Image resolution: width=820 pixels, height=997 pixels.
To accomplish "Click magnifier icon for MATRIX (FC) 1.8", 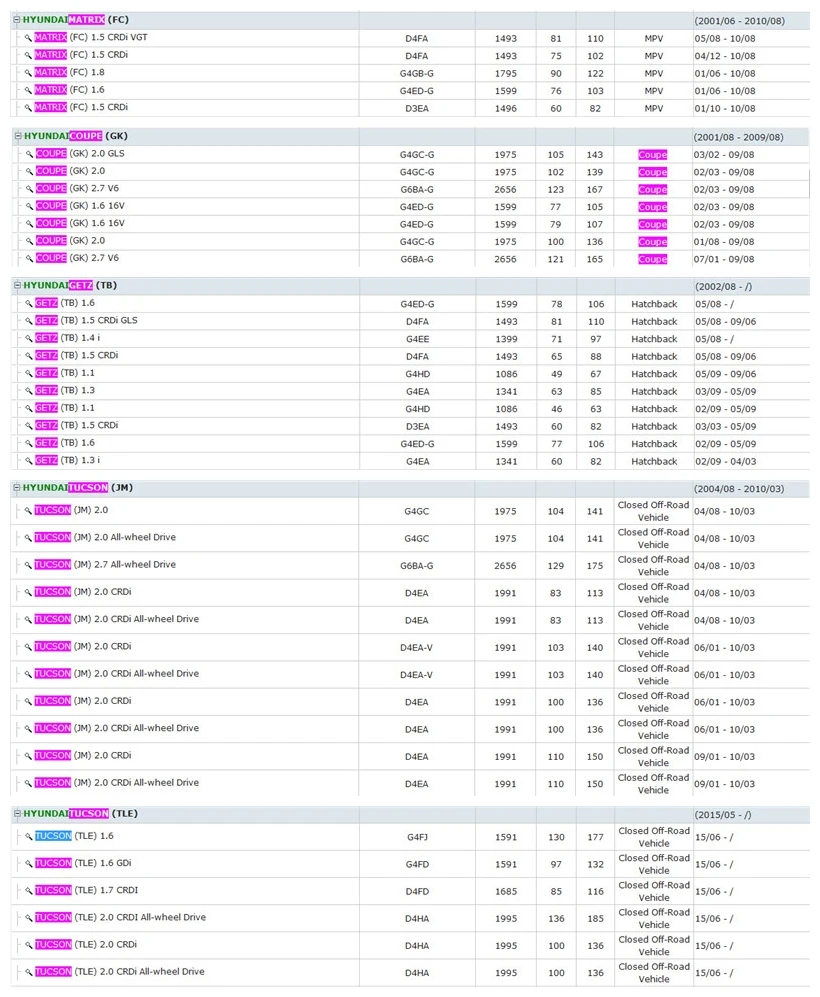I will 28,72.
